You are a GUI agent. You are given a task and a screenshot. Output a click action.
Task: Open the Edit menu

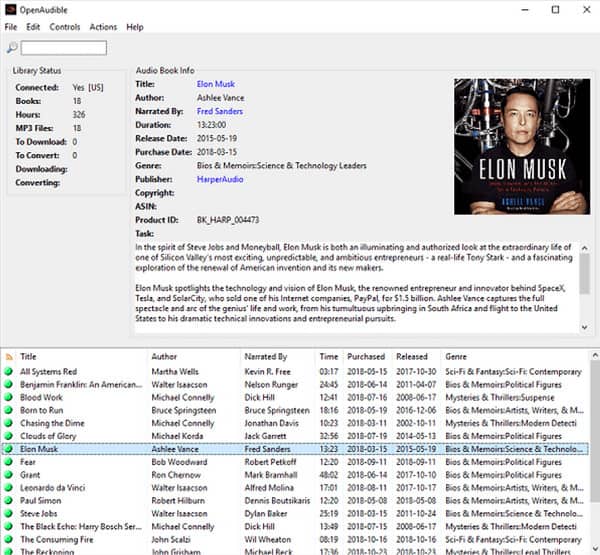pyautogui.click(x=33, y=27)
